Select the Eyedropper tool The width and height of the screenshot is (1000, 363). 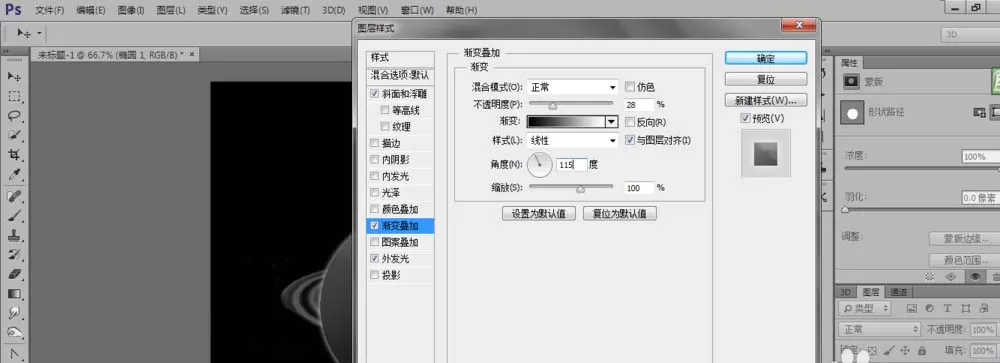[14, 175]
